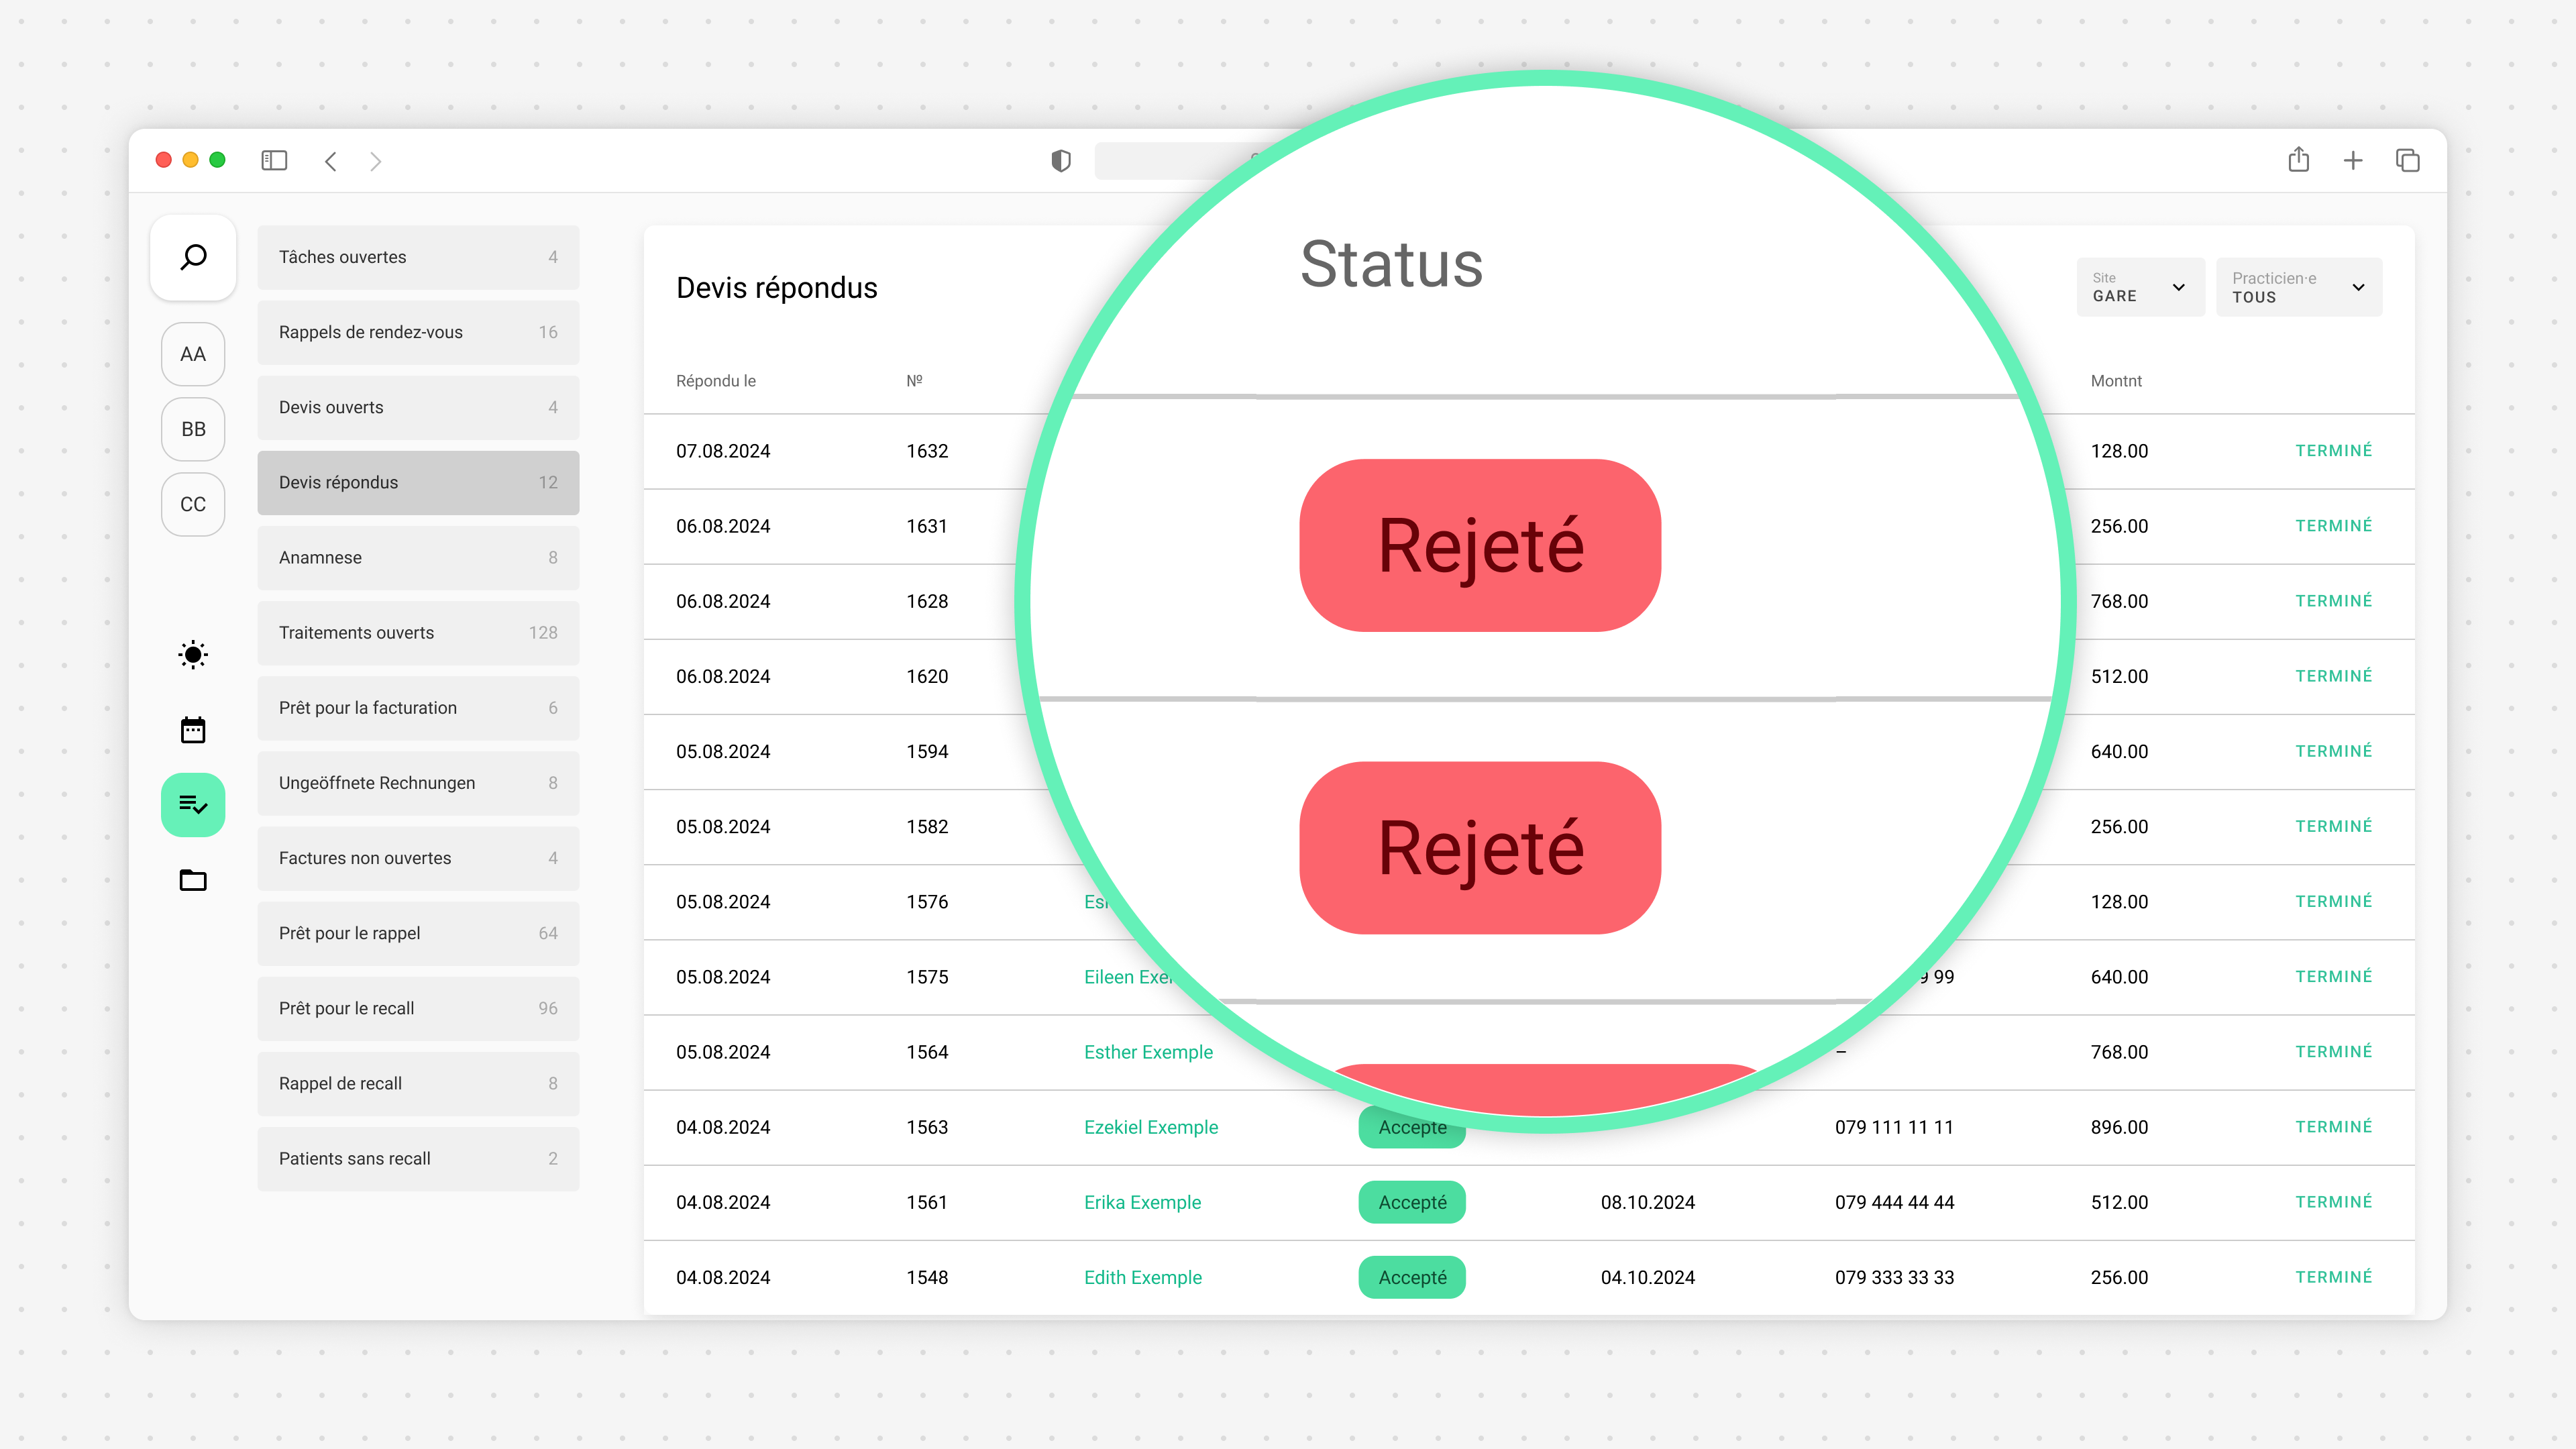
Task: Open a new browser tab with plus
Action: click(2353, 161)
